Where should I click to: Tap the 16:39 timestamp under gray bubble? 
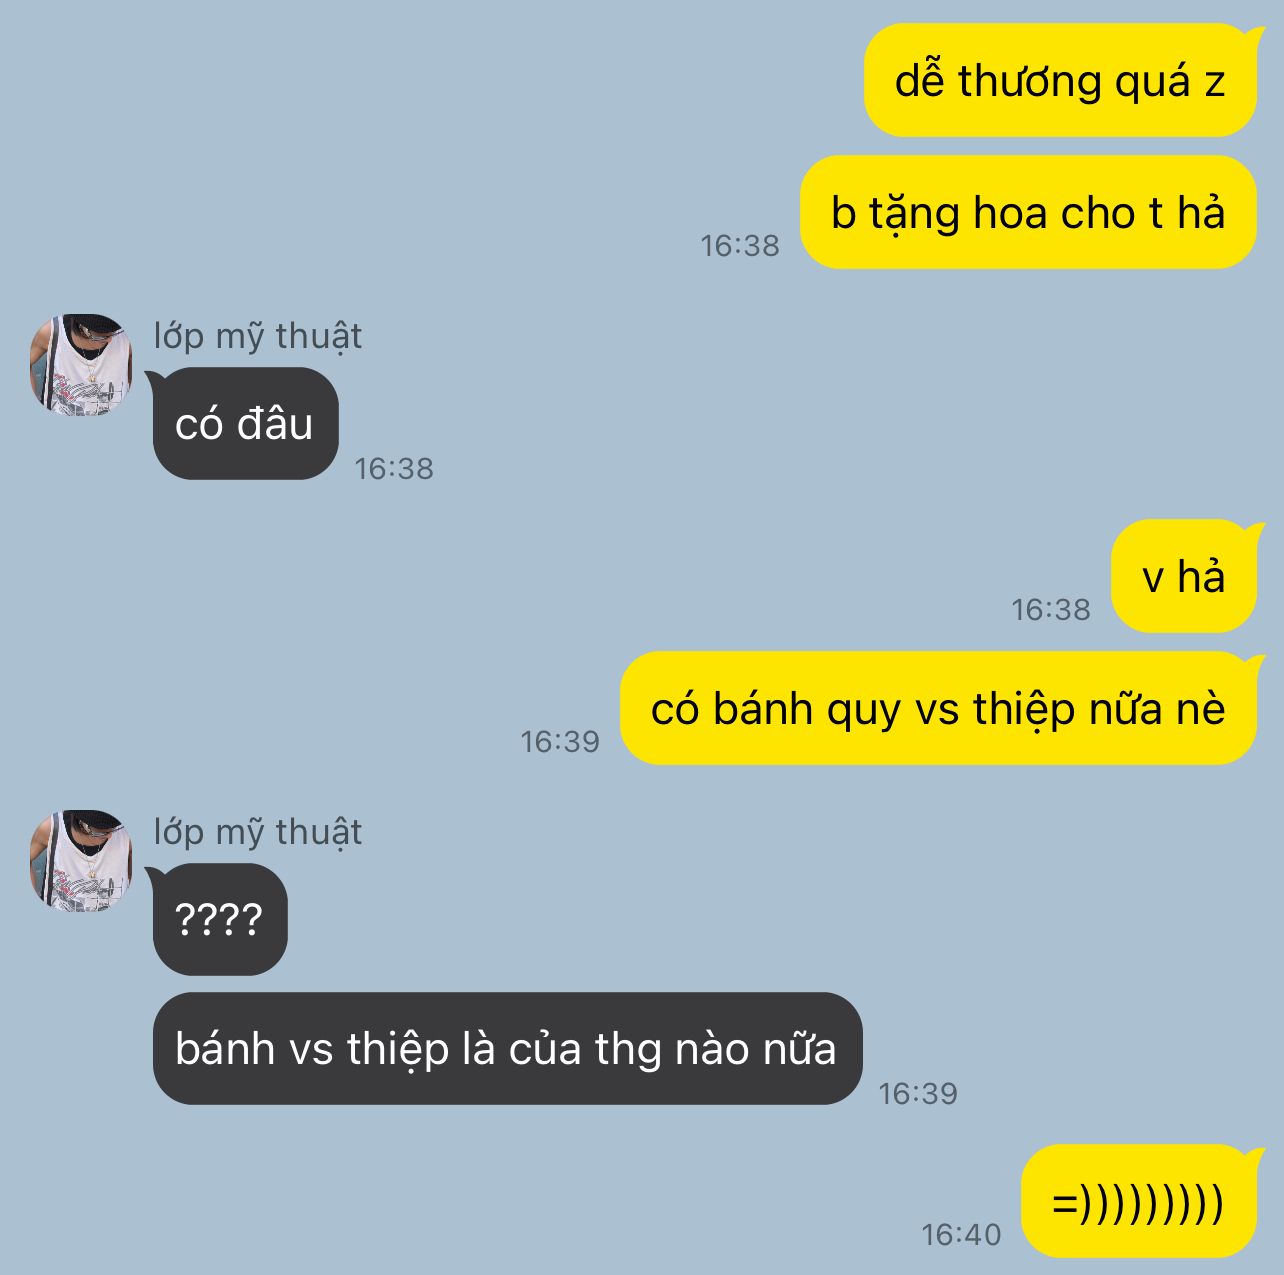[x=918, y=1094]
